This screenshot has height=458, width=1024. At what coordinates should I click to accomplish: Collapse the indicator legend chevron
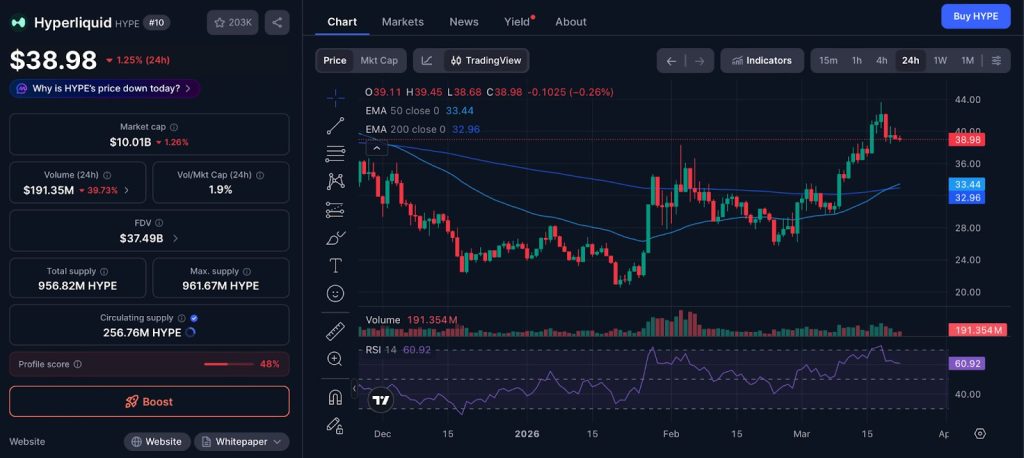(x=376, y=148)
